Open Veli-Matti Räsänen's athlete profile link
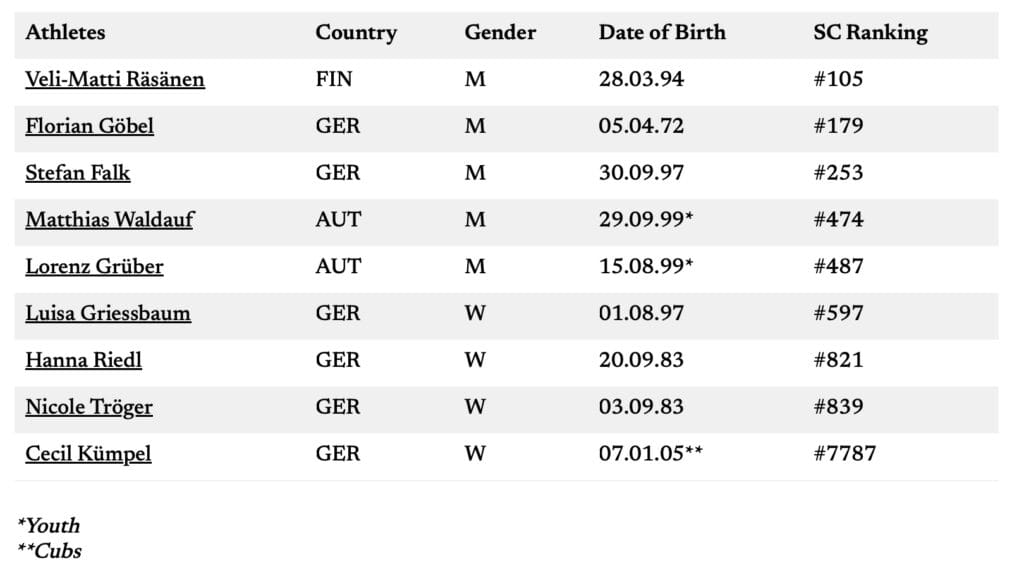The height and width of the screenshot is (587, 1024). point(115,80)
